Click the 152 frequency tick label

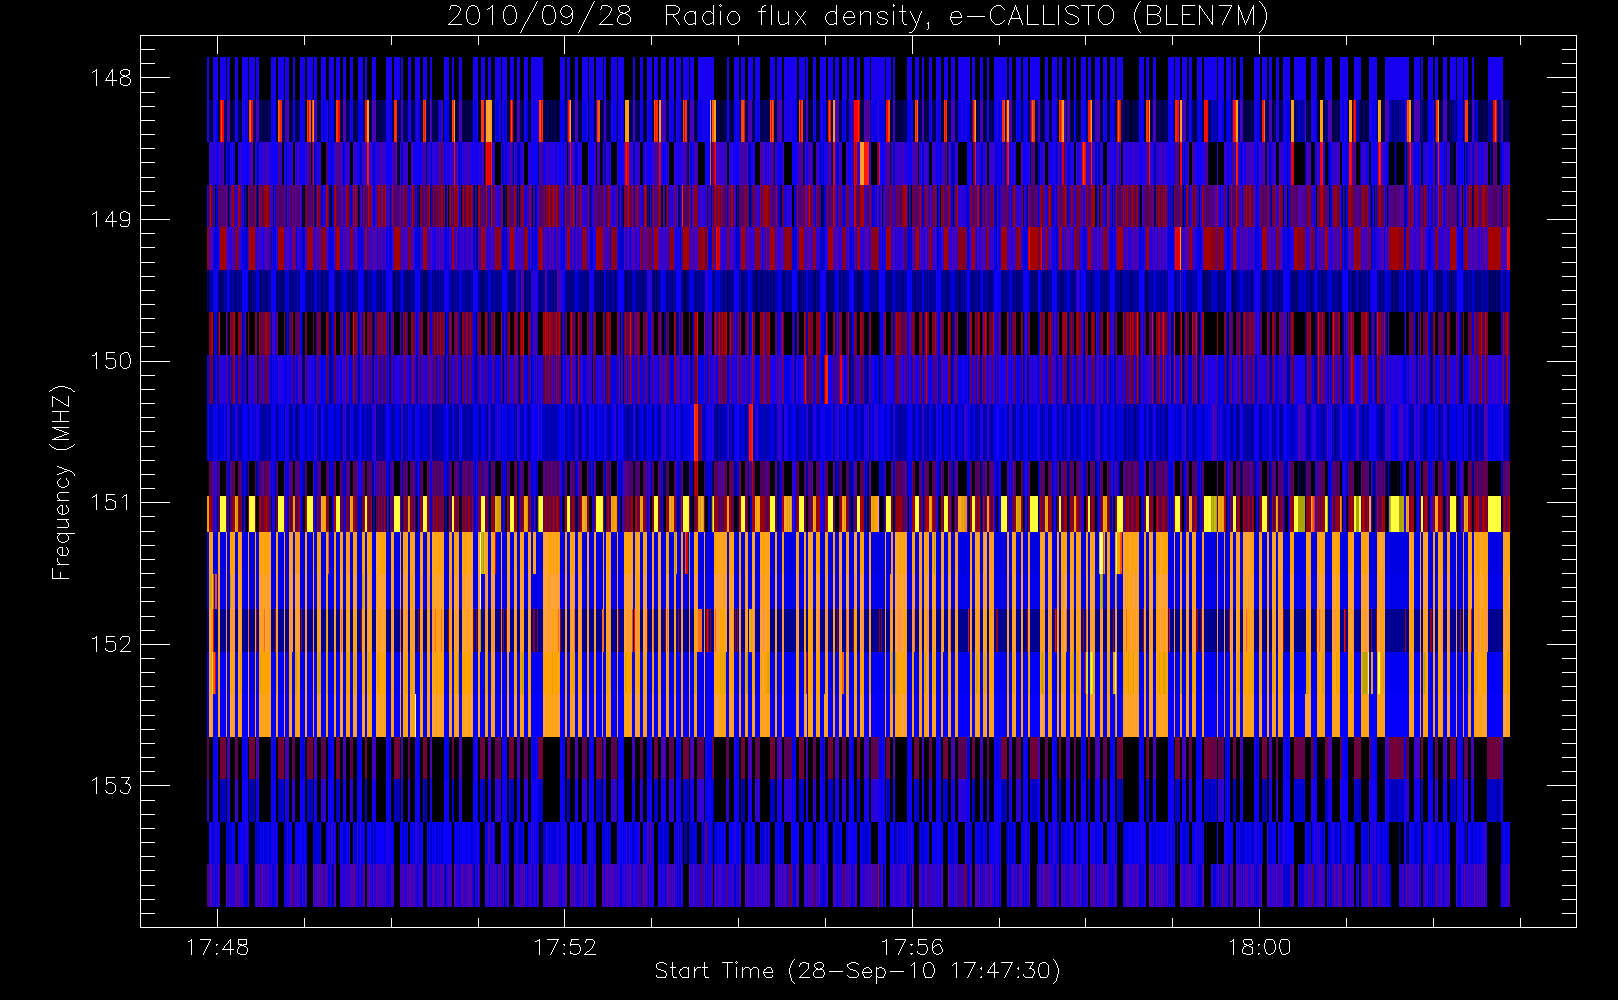point(111,644)
